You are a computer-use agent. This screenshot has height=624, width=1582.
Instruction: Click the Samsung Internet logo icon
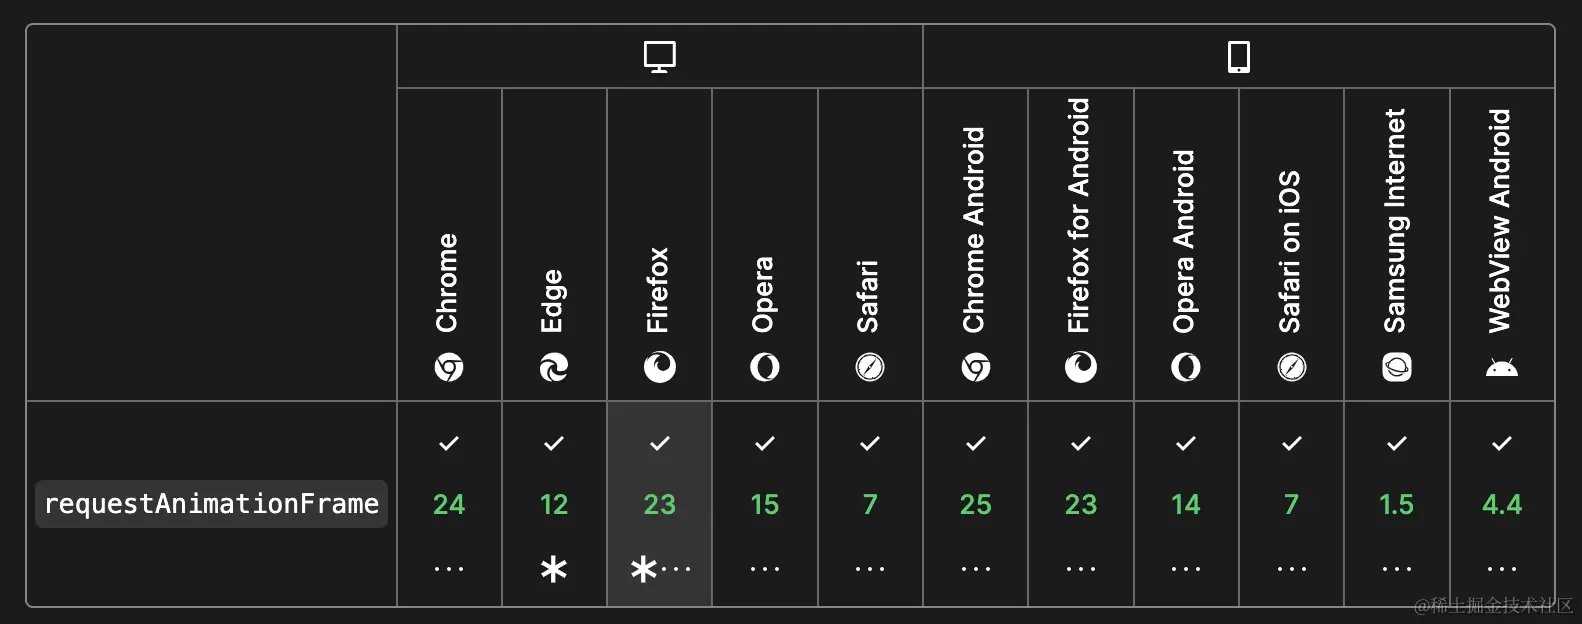coord(1397,368)
